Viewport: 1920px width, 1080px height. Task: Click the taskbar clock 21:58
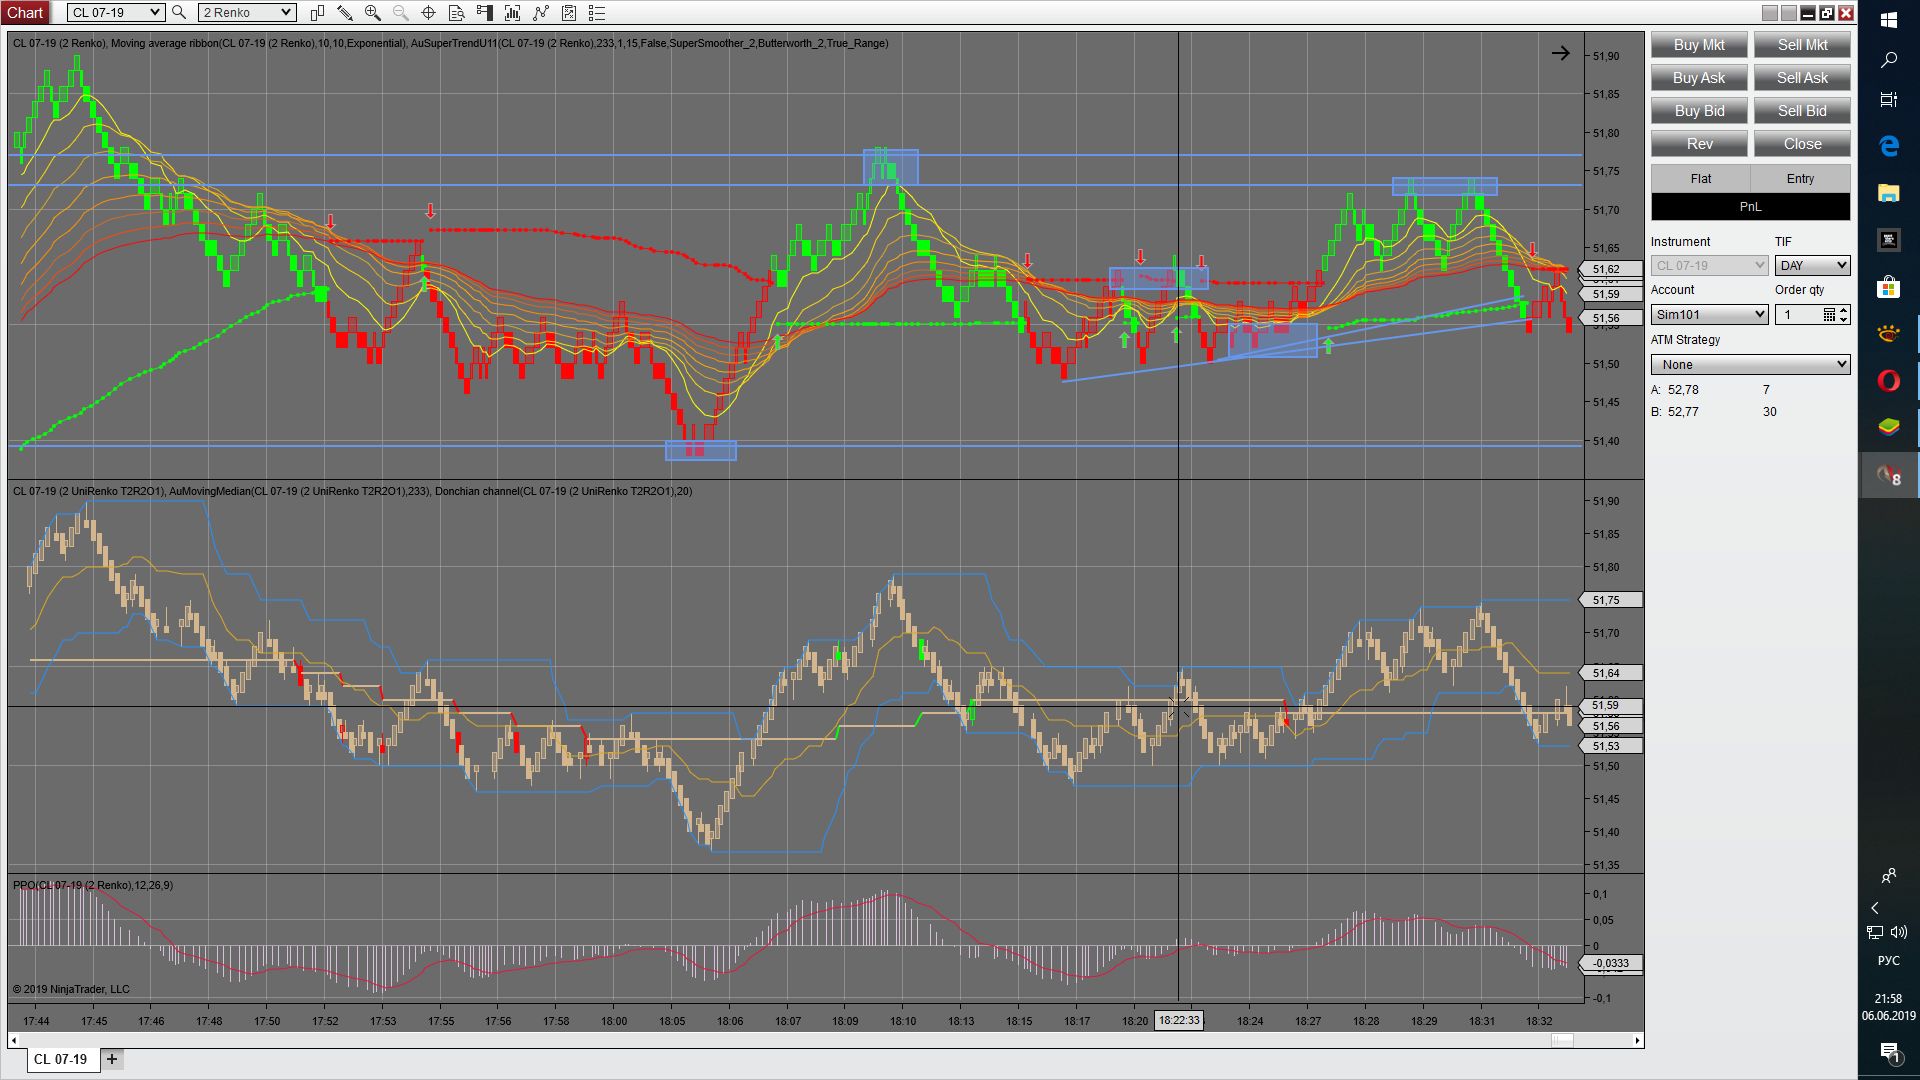(1888, 999)
